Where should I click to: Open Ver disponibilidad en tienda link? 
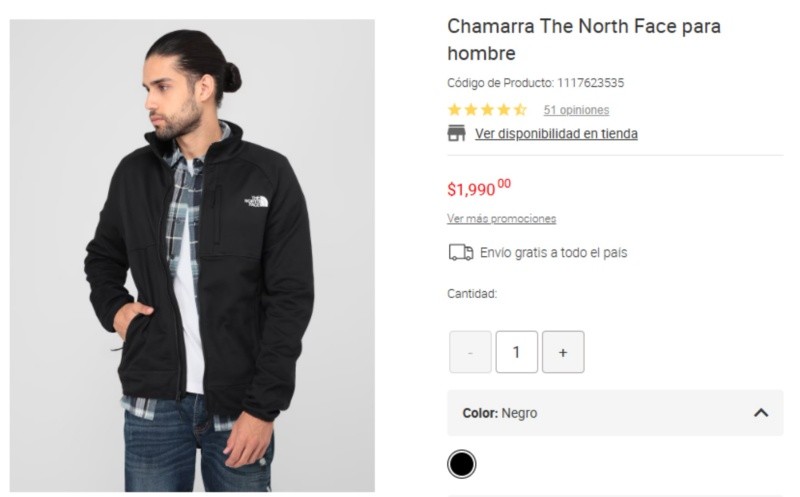(556, 134)
